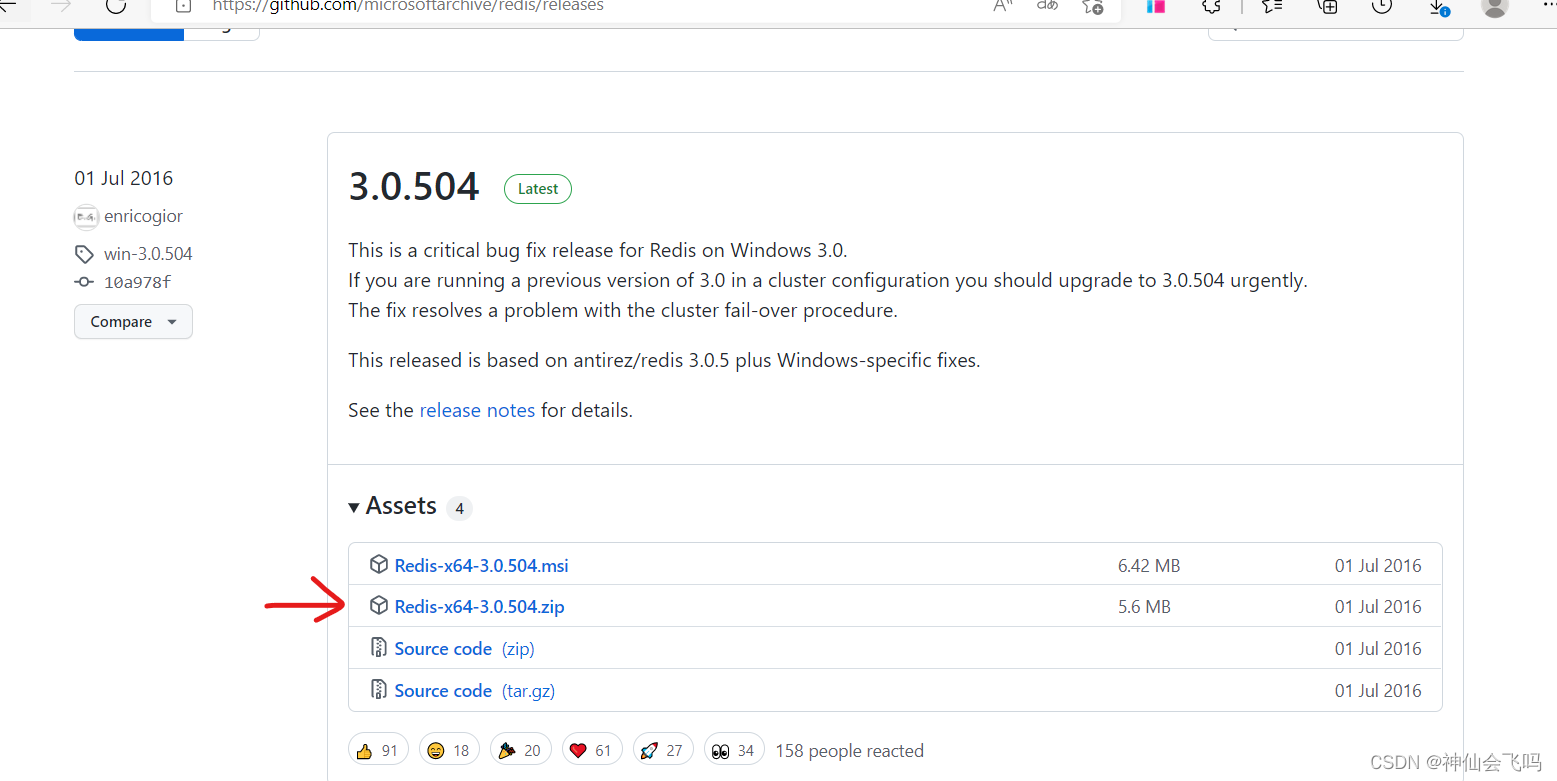This screenshot has width=1557, height=781.
Task: Click the 01 Jul 2016 date under the sidebar
Action: [x=123, y=178]
